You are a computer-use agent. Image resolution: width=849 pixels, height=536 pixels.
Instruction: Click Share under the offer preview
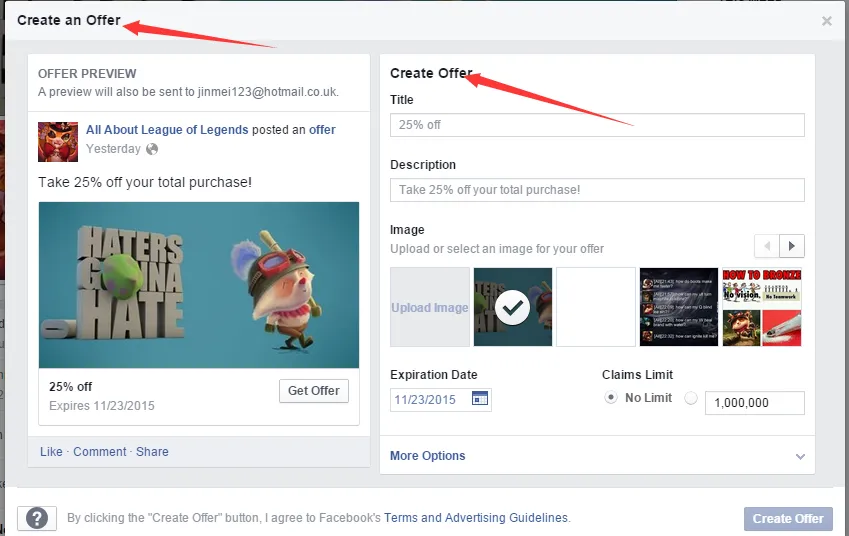[x=152, y=452]
